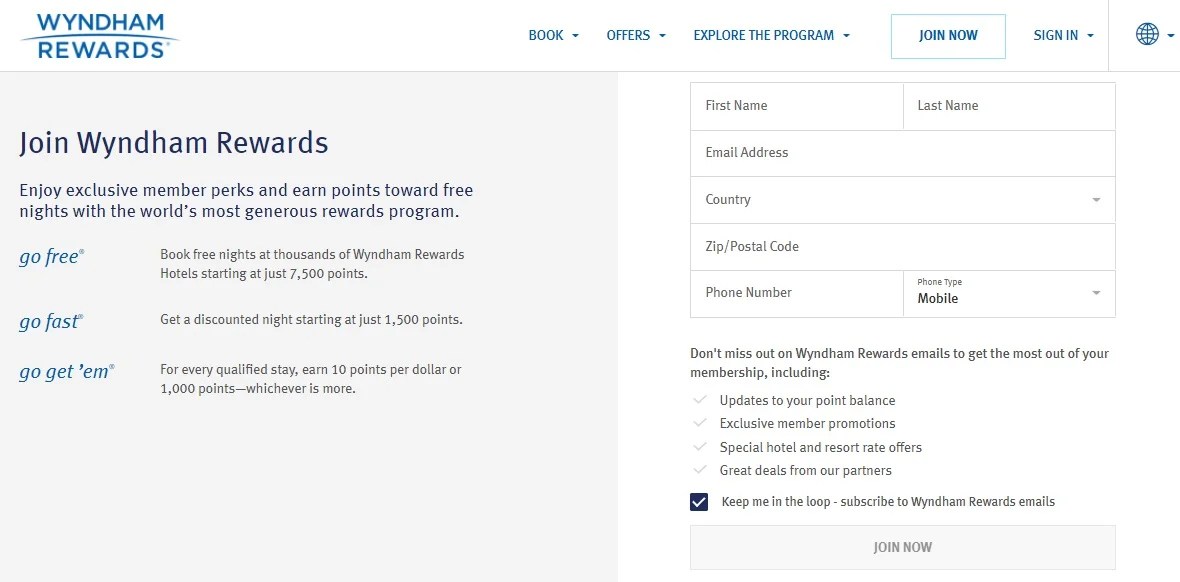
Task: Click the Email Address input field
Action: 900,152
